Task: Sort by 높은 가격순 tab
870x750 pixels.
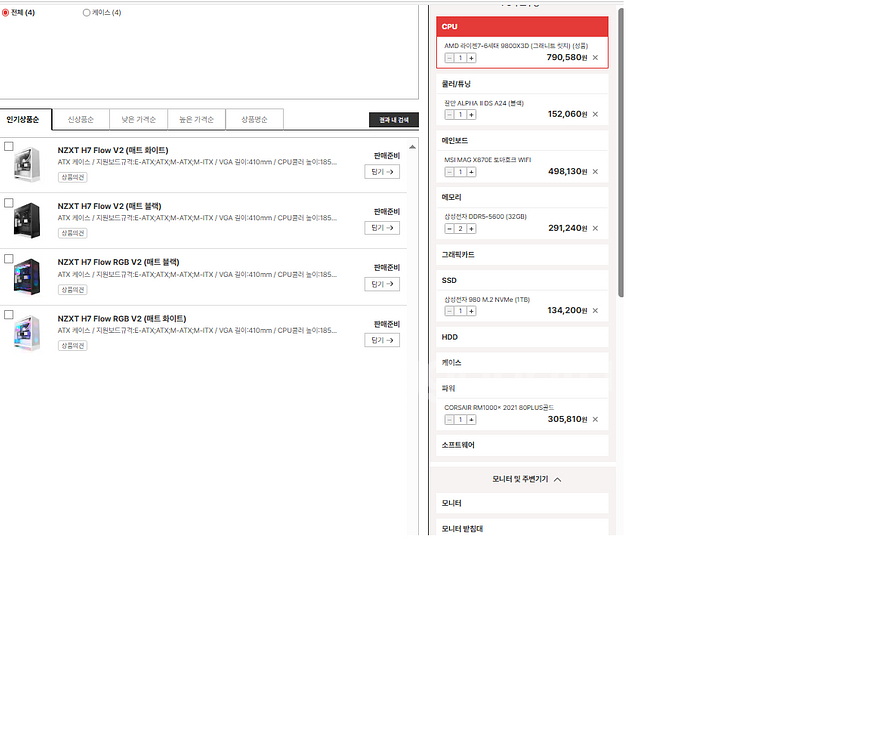Action: [x=196, y=119]
